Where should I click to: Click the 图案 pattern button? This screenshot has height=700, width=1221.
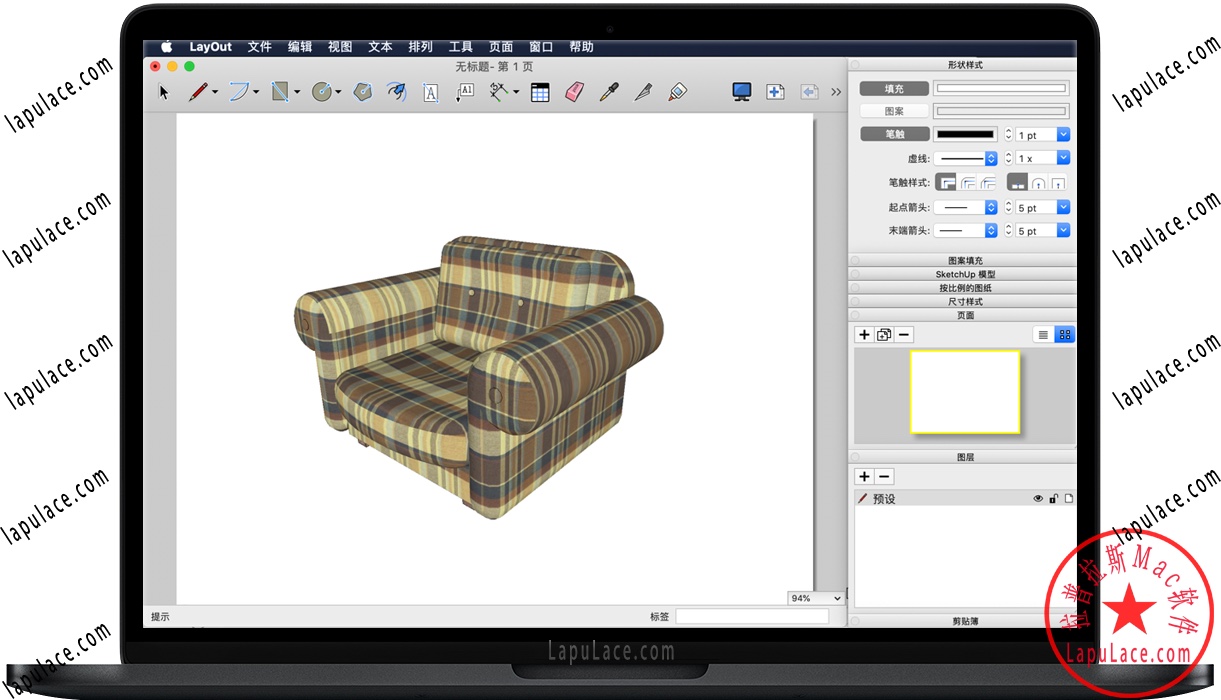coord(894,111)
